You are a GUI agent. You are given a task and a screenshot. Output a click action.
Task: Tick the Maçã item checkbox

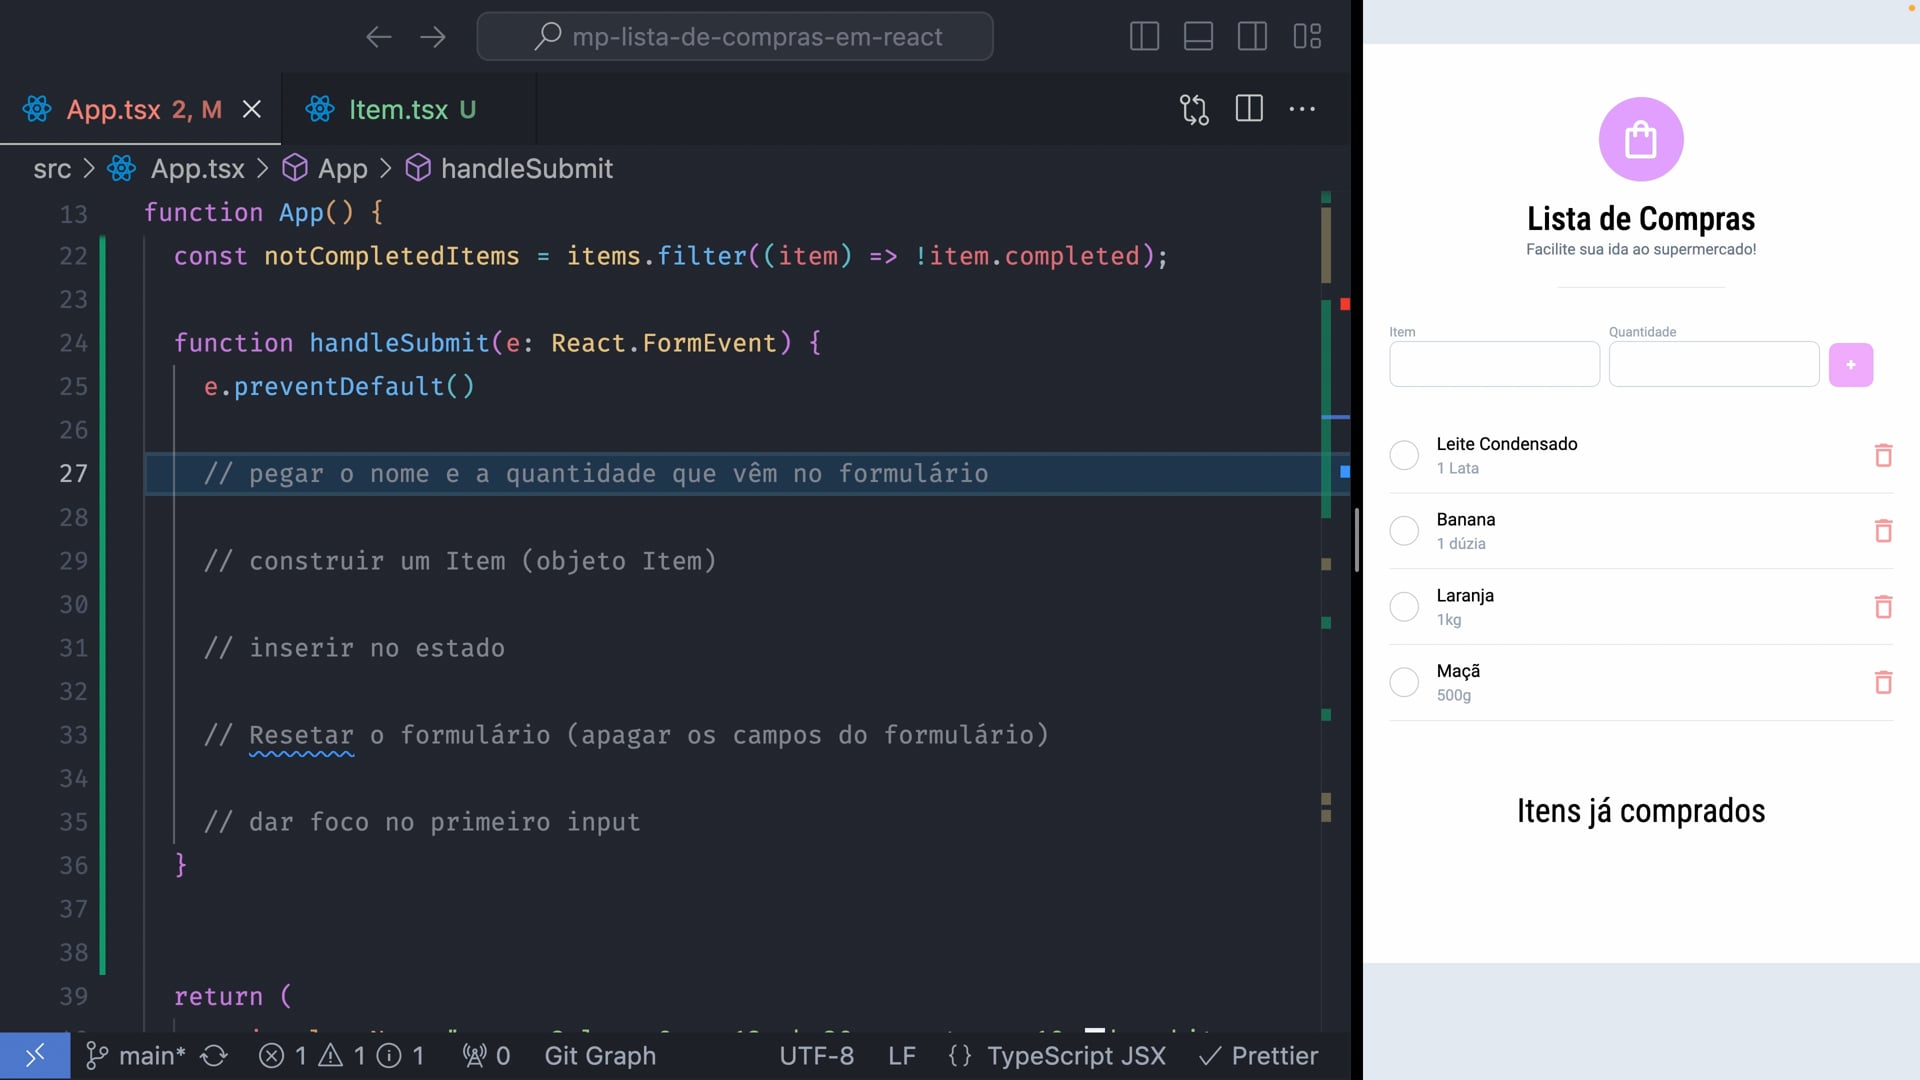(x=1404, y=682)
